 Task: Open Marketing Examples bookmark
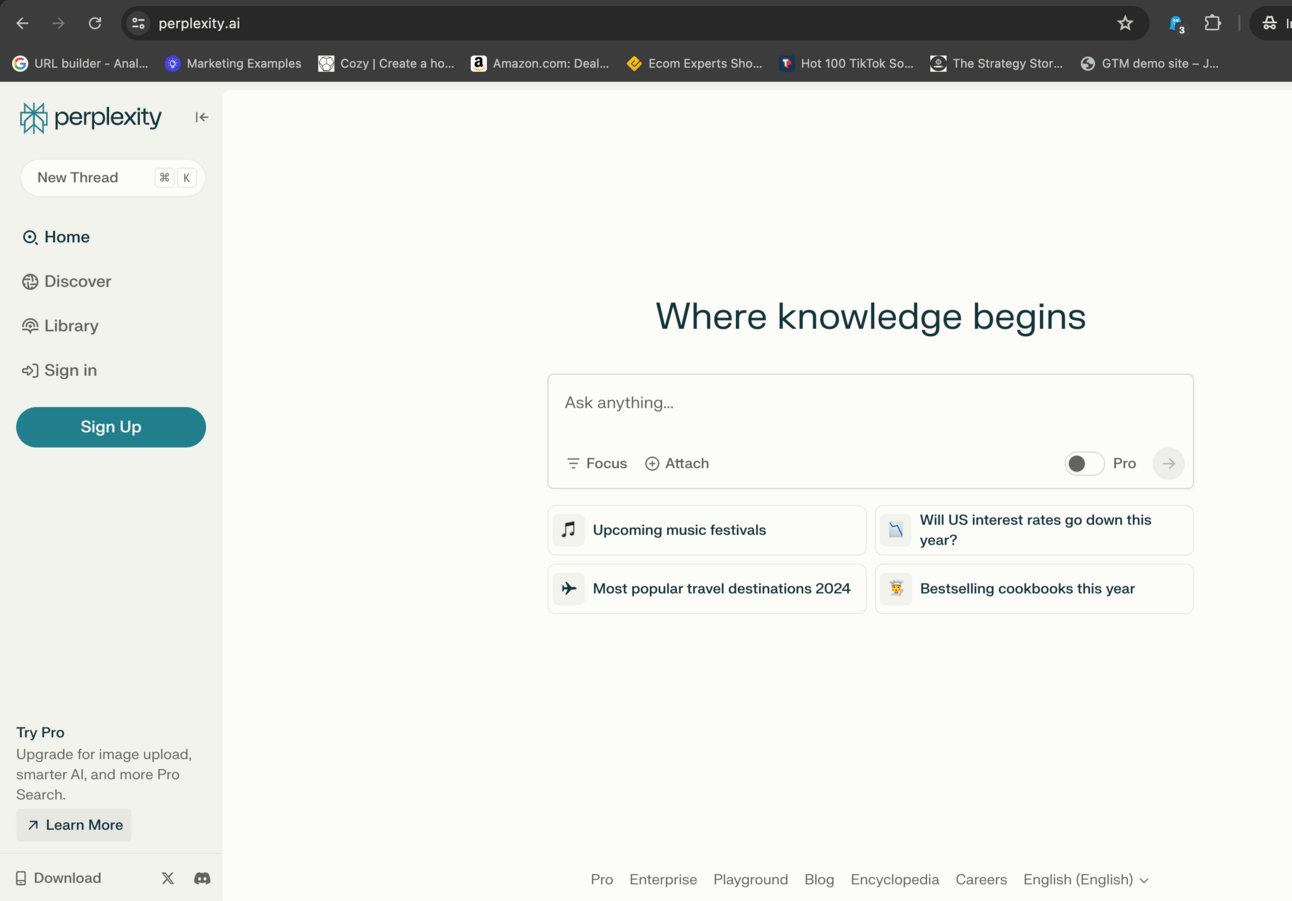click(x=233, y=63)
